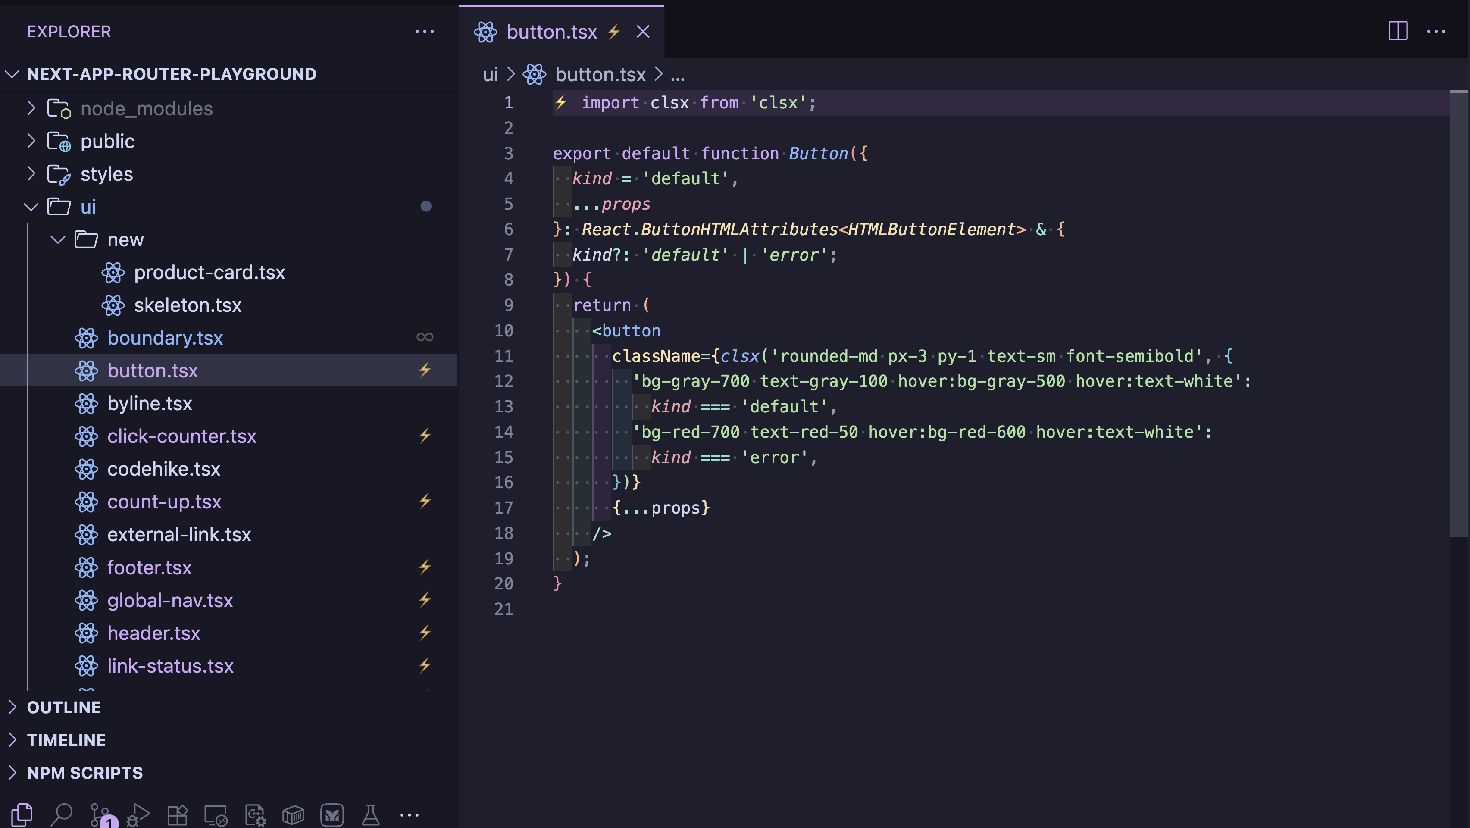Expand the TIMELINE section
Image resolution: width=1470 pixels, height=828 pixels.
tap(13, 740)
